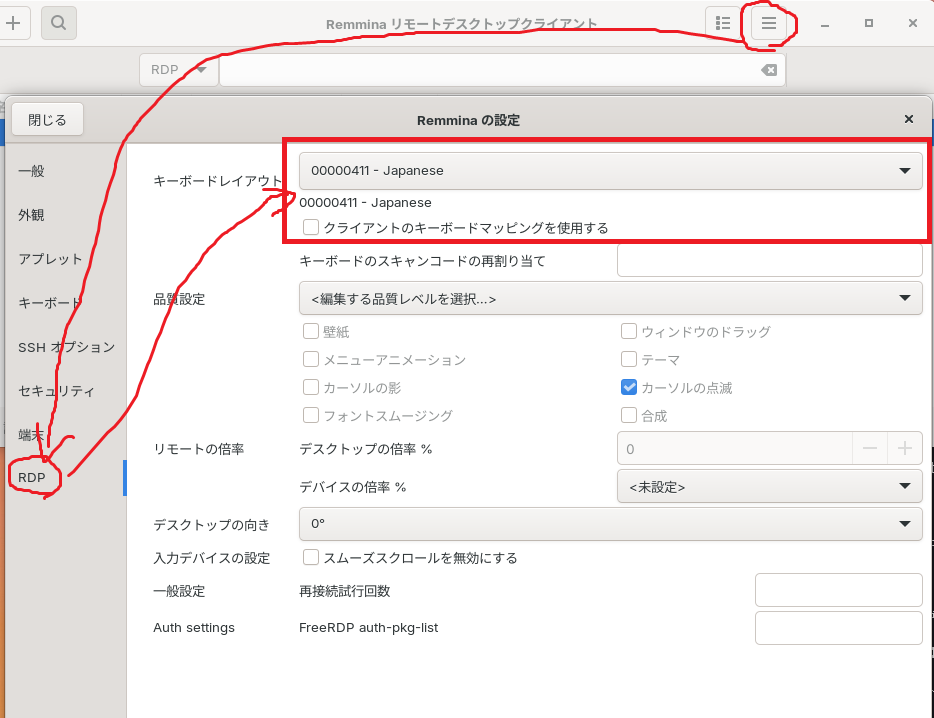Image resolution: width=934 pixels, height=718 pixels.
Task: Click the quick connect address input field
Action: pos(502,70)
